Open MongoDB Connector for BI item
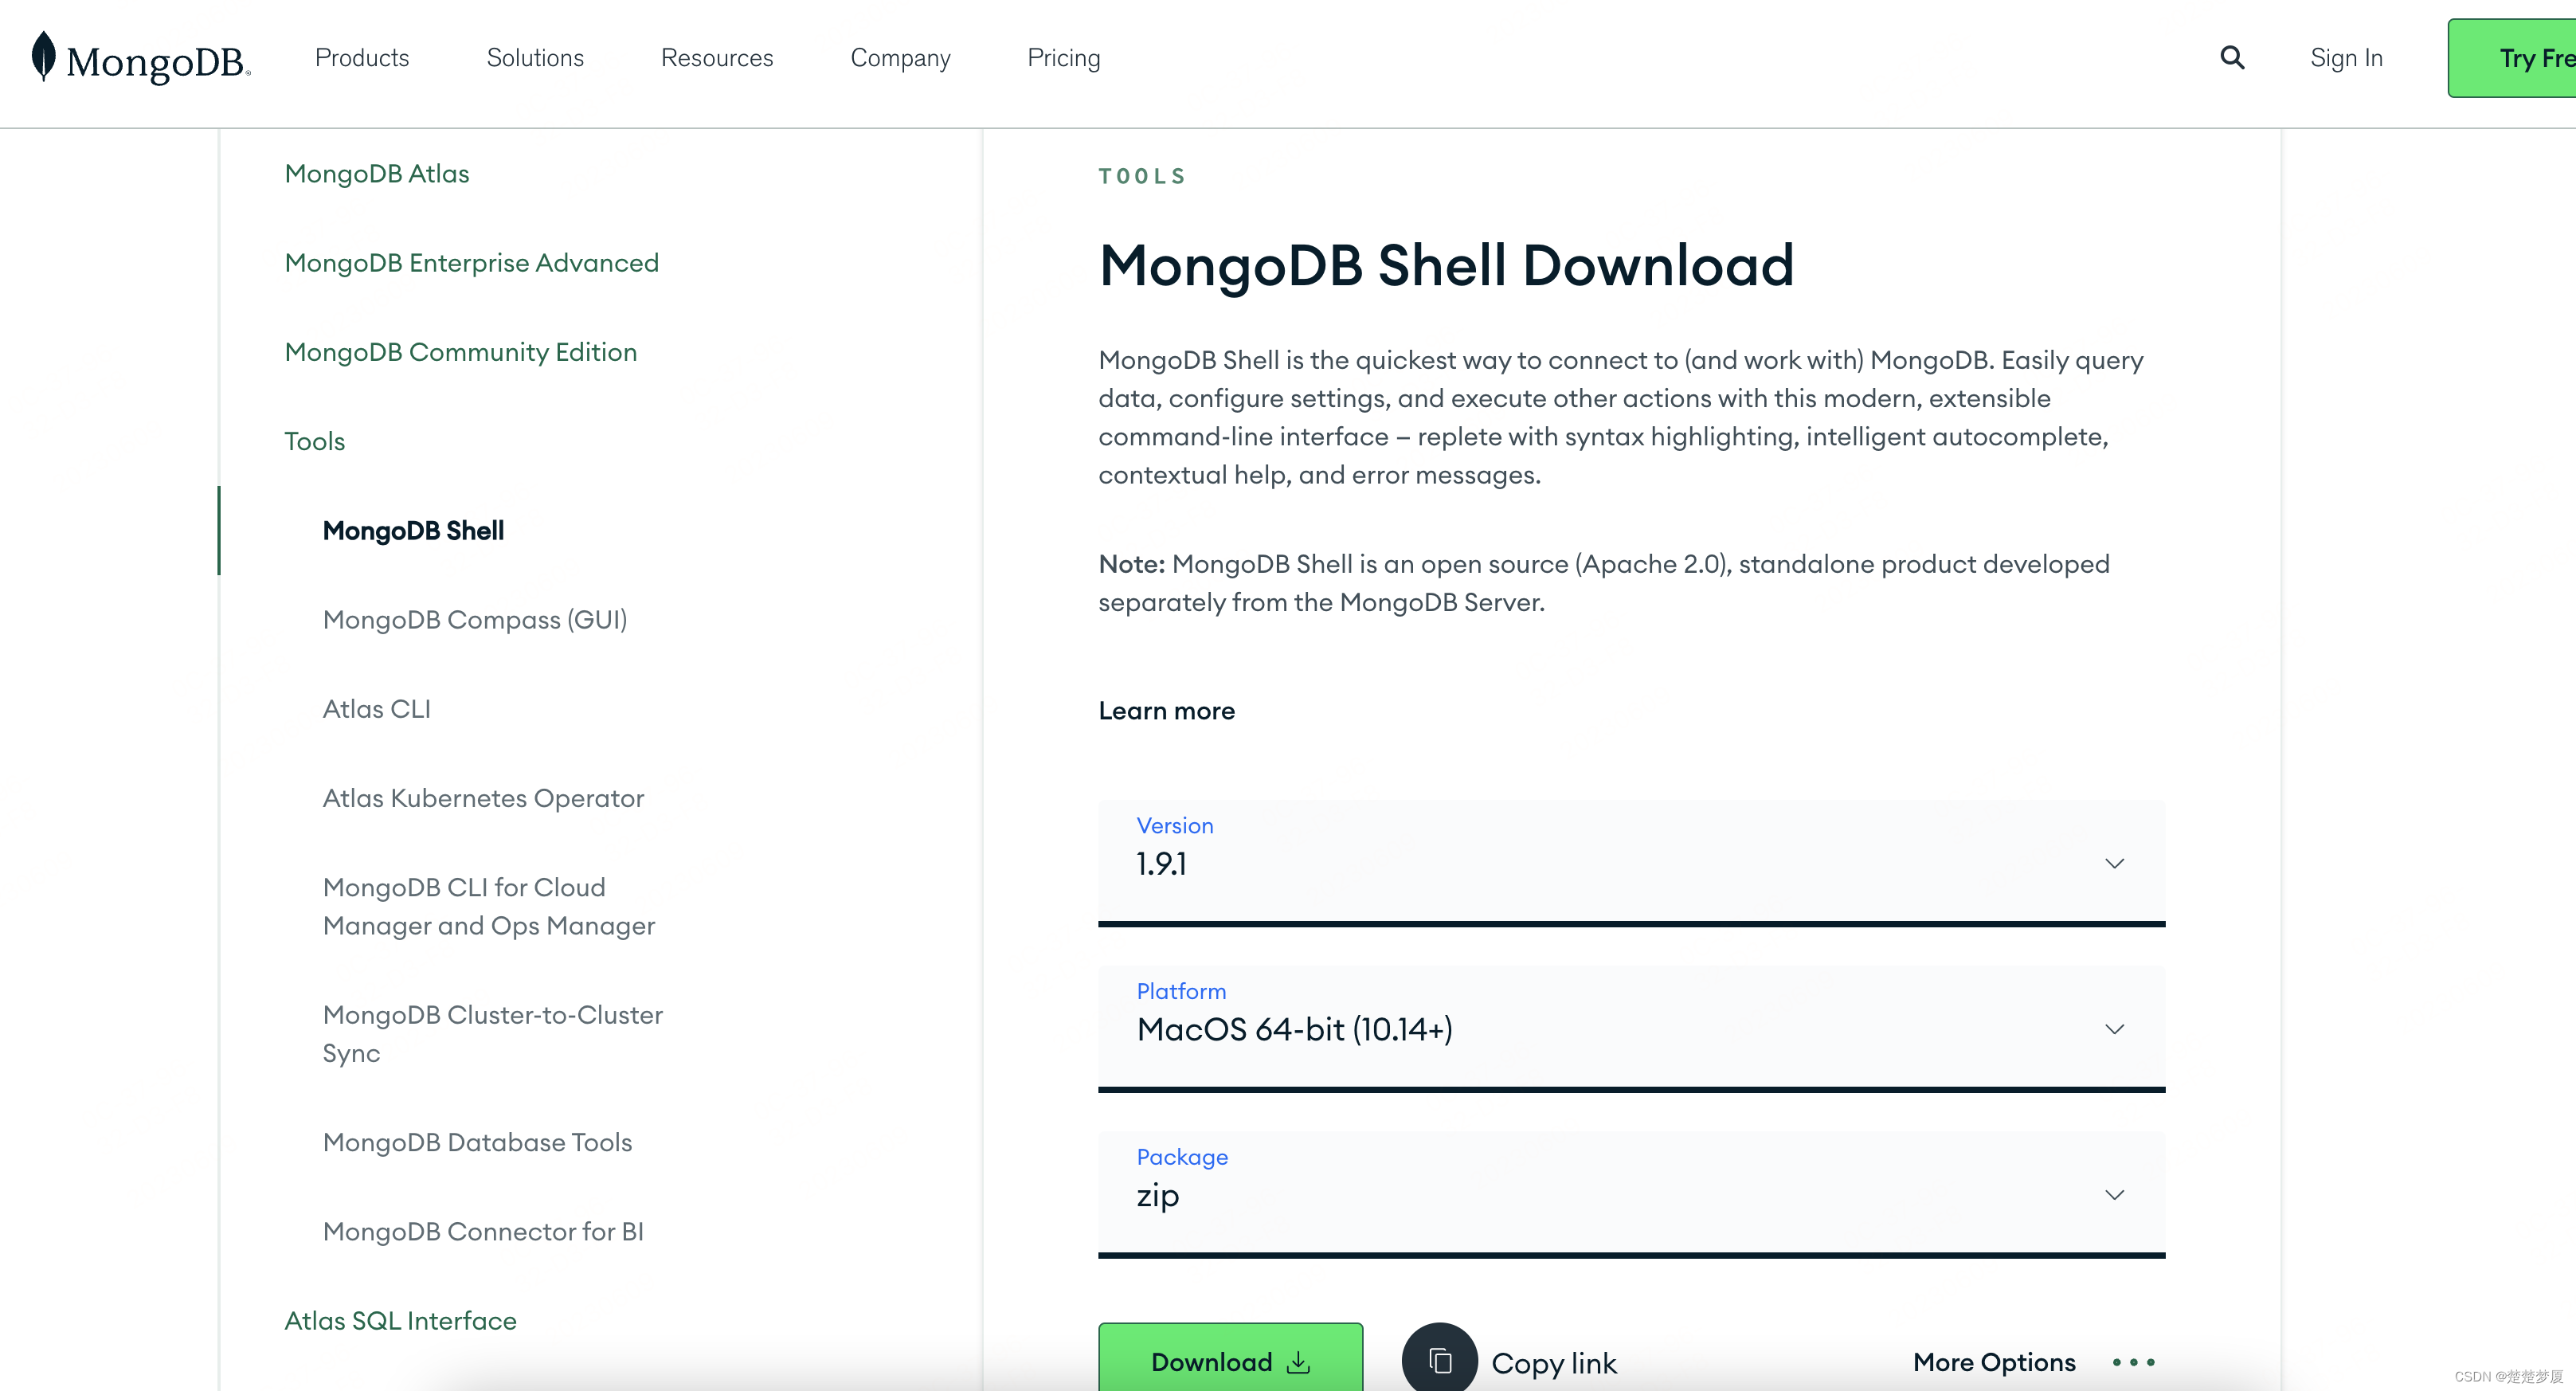The height and width of the screenshot is (1391, 2576). [483, 1231]
